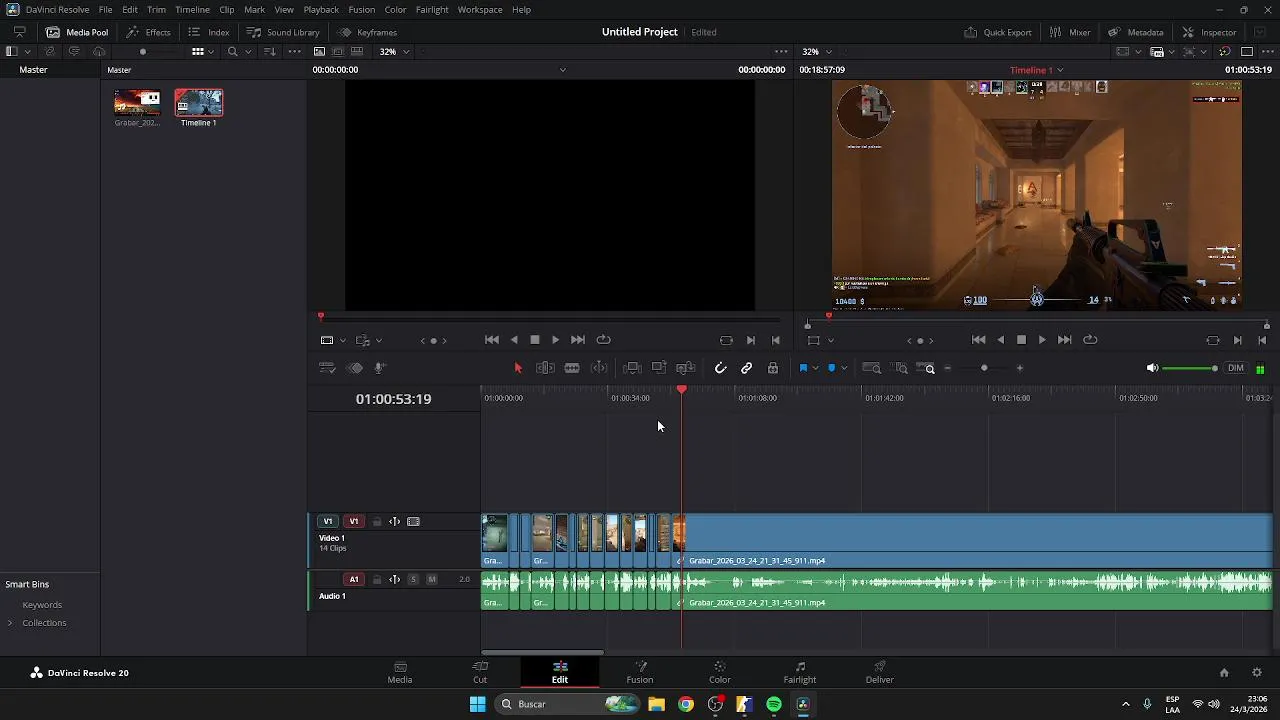Disable Video 1 track via filmstrip icon
Screen dimensions: 1280x720
pos(413,521)
